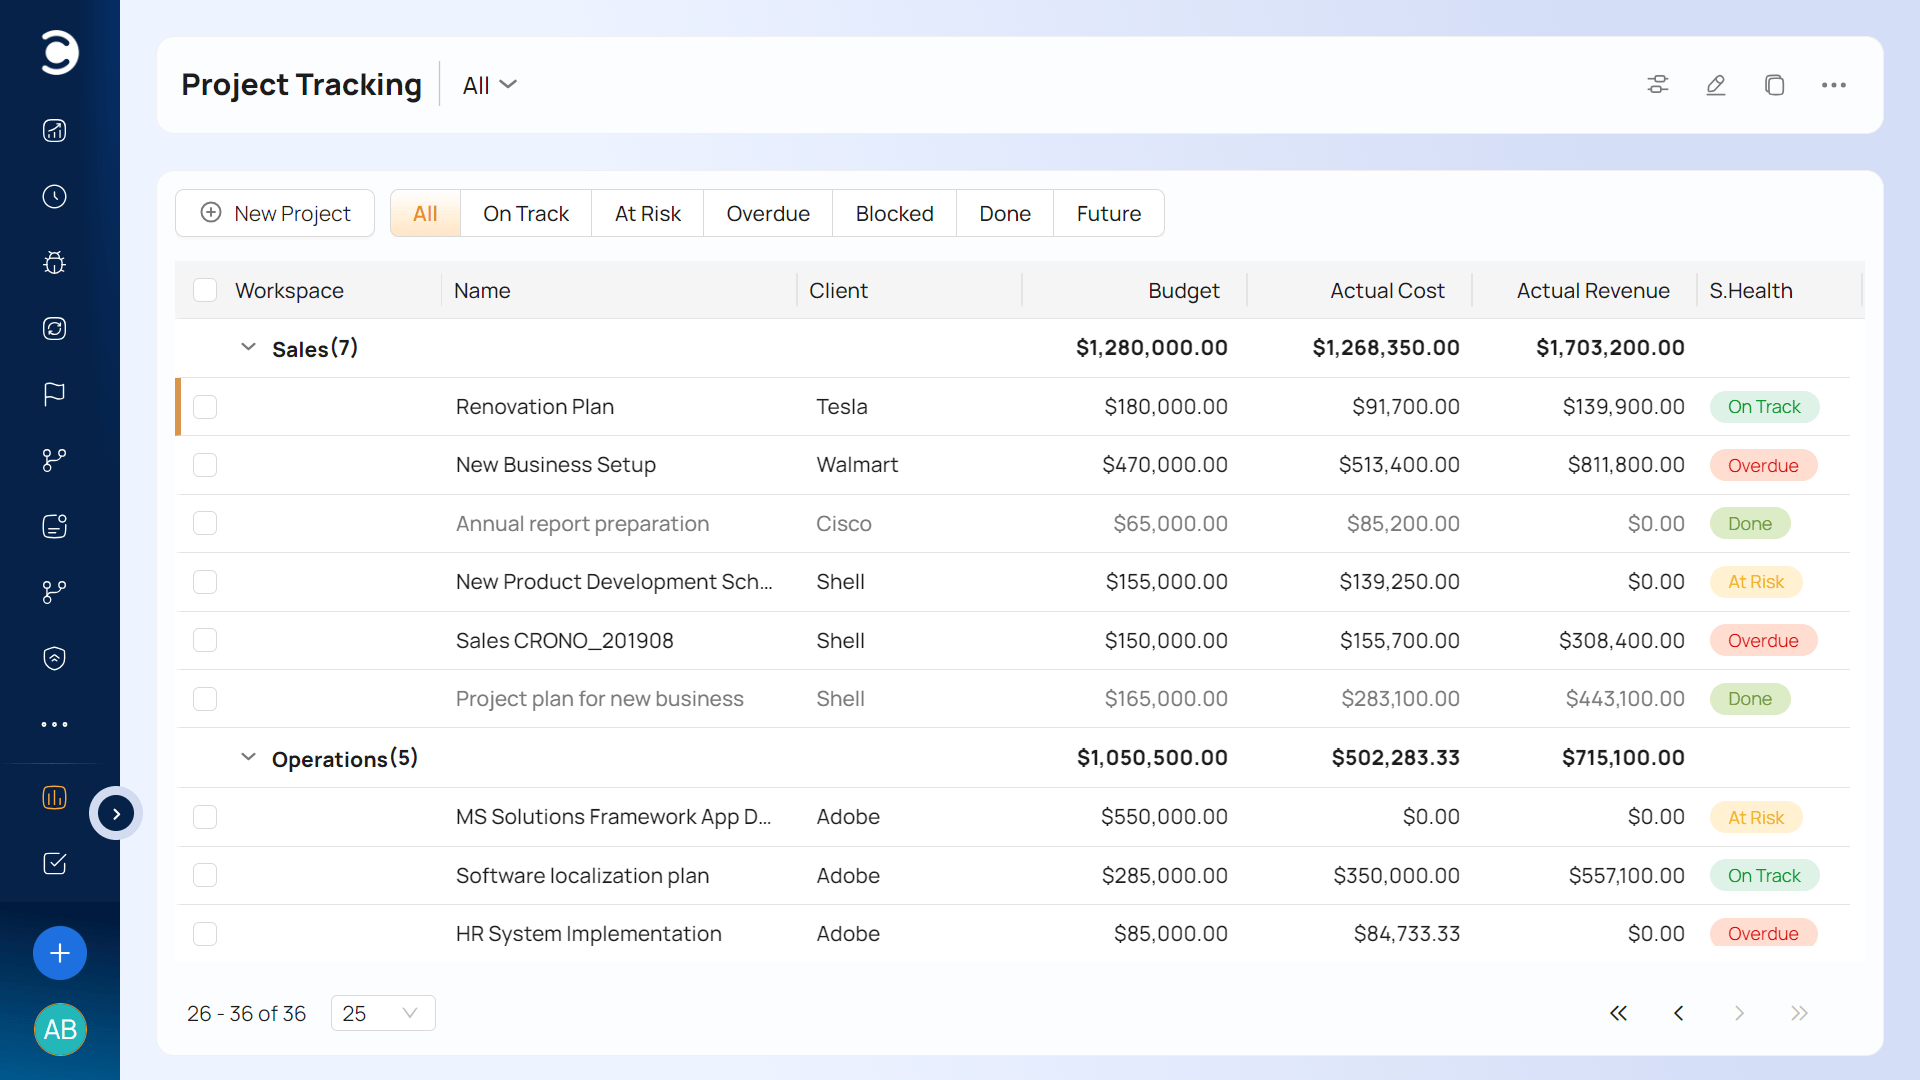The image size is (1920, 1080).
Task: Go to the previous page arrow
Action: [1679, 1013]
